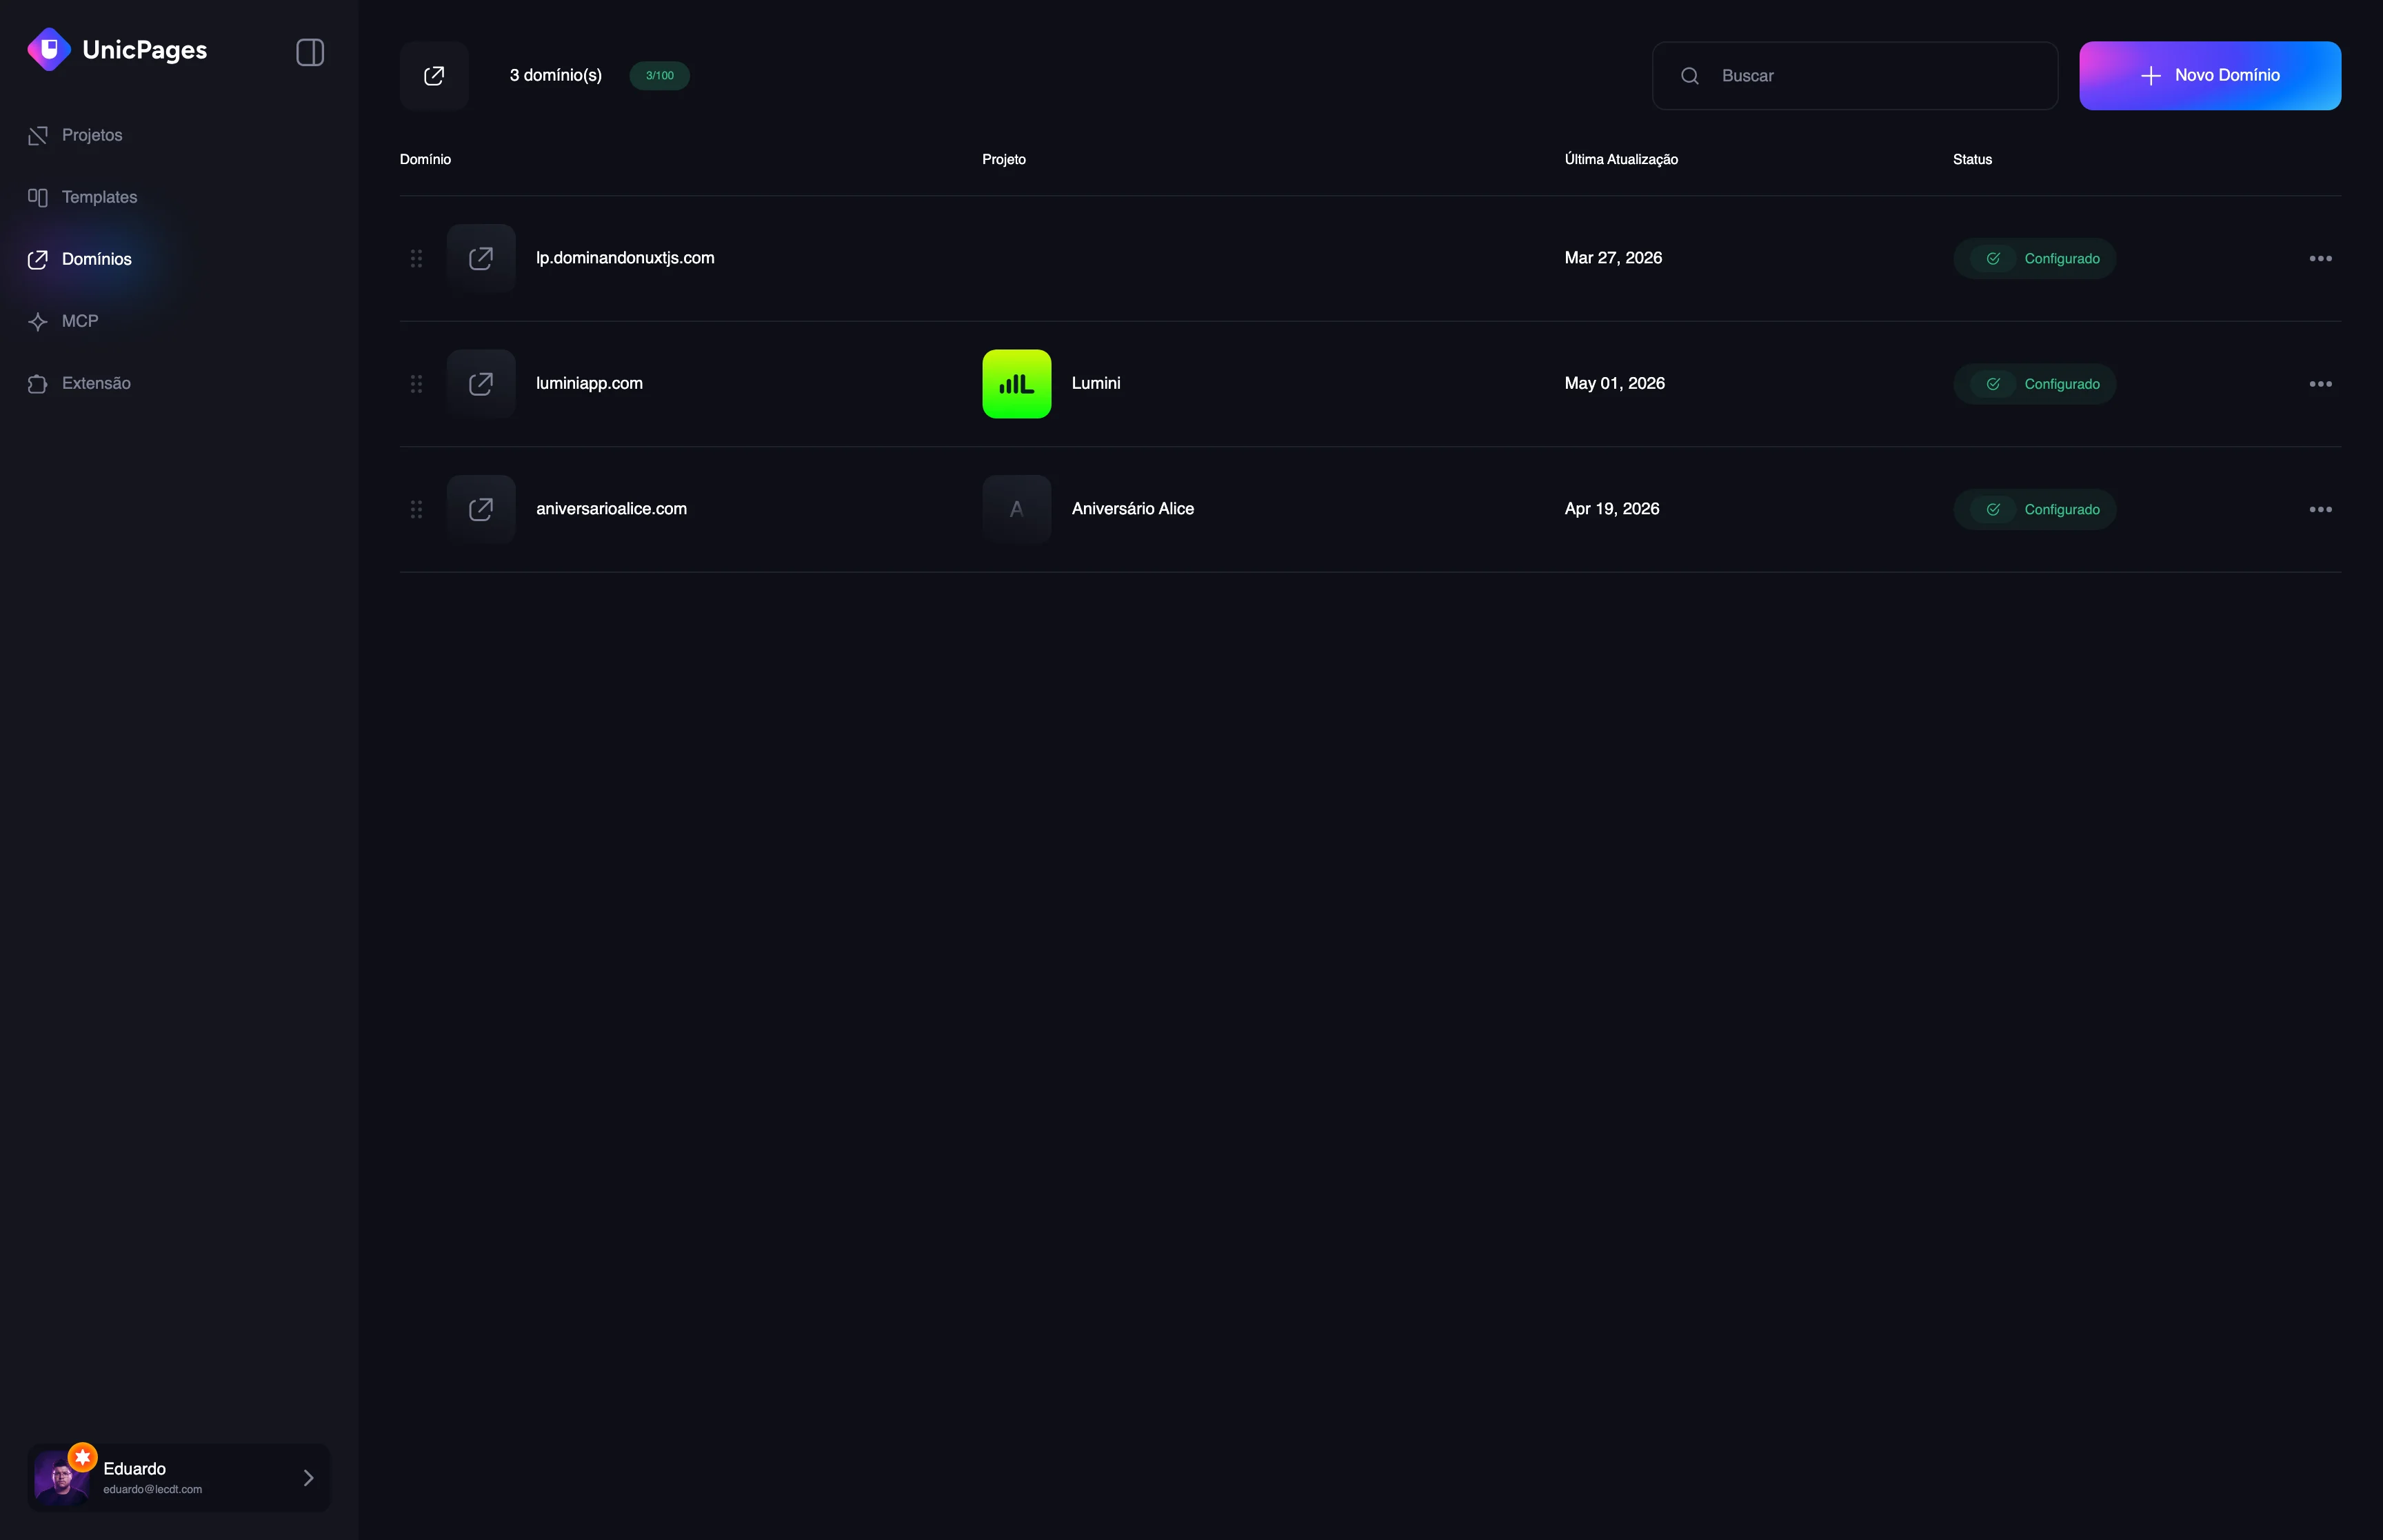Open Projetos in the sidebar
This screenshot has height=1540, width=2383.
tap(92, 135)
